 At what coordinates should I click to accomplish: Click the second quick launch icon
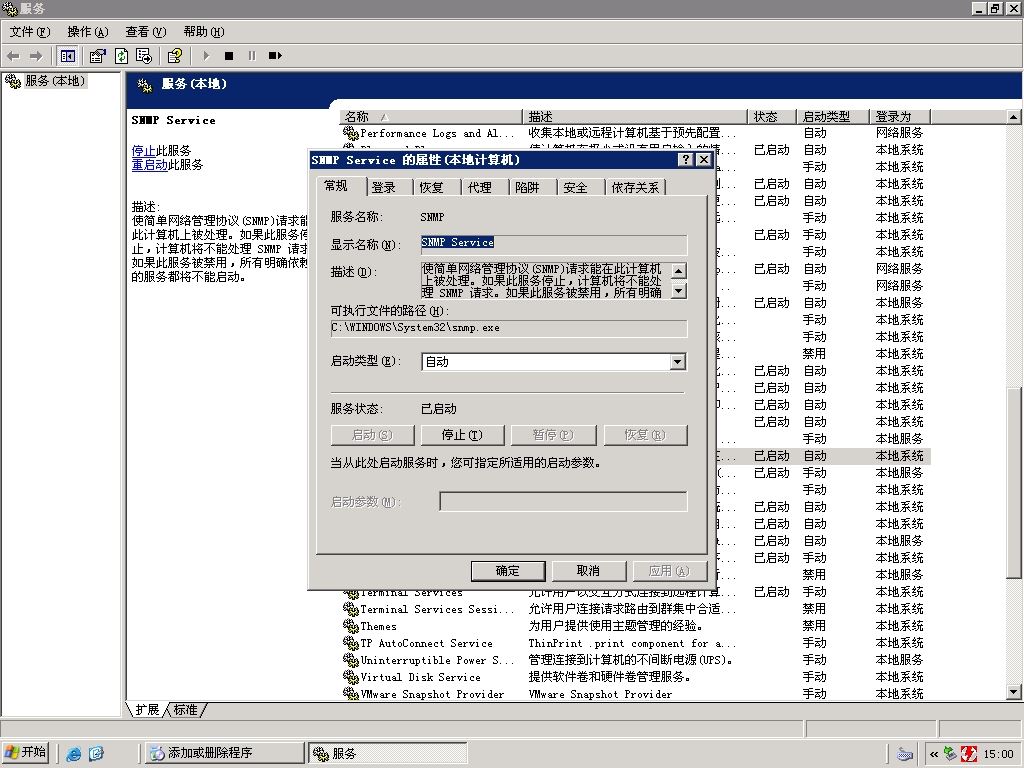96,754
